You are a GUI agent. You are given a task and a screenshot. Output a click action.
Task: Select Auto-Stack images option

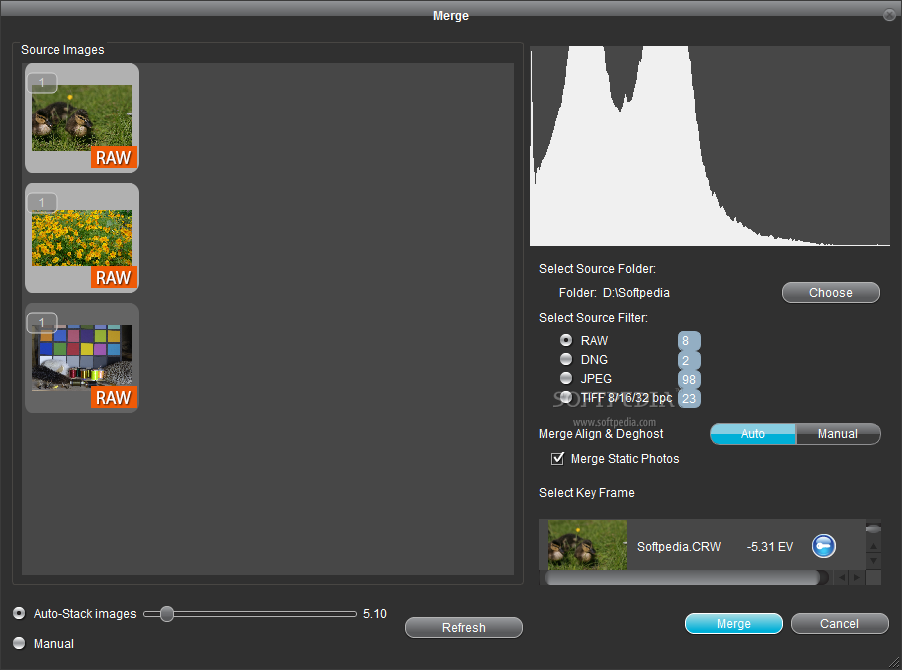tap(20, 613)
